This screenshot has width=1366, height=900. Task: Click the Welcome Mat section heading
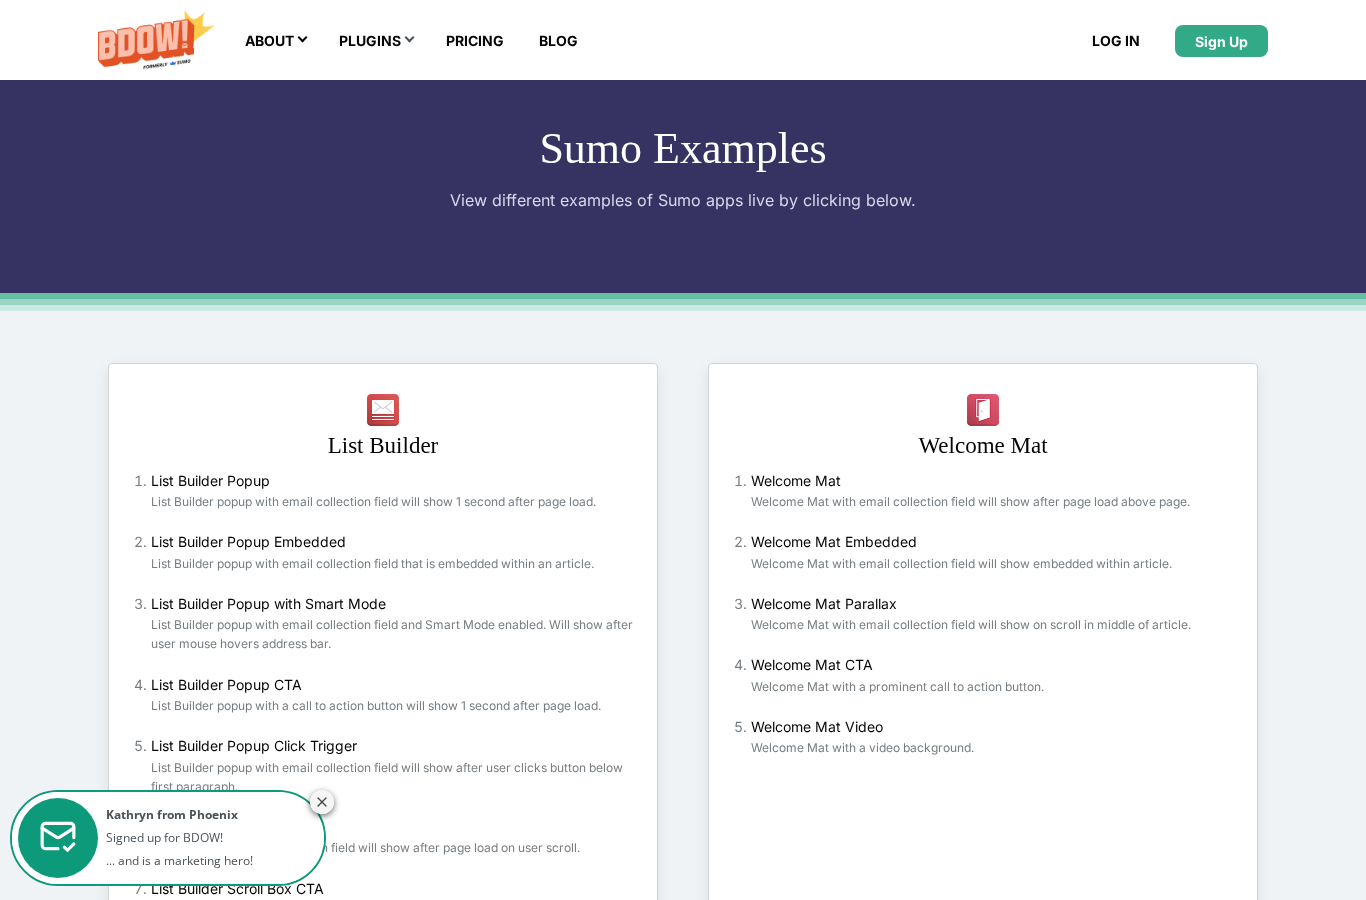tap(983, 446)
